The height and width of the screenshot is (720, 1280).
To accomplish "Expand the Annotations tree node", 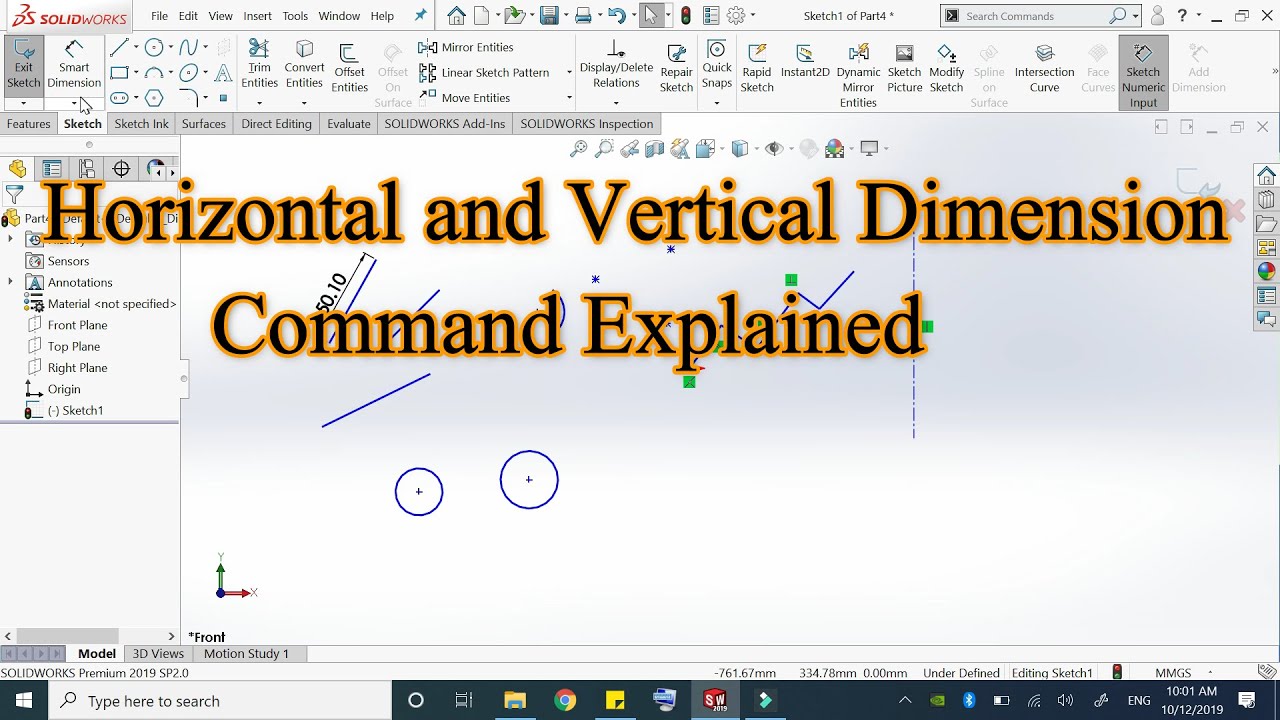I will tap(10, 282).
